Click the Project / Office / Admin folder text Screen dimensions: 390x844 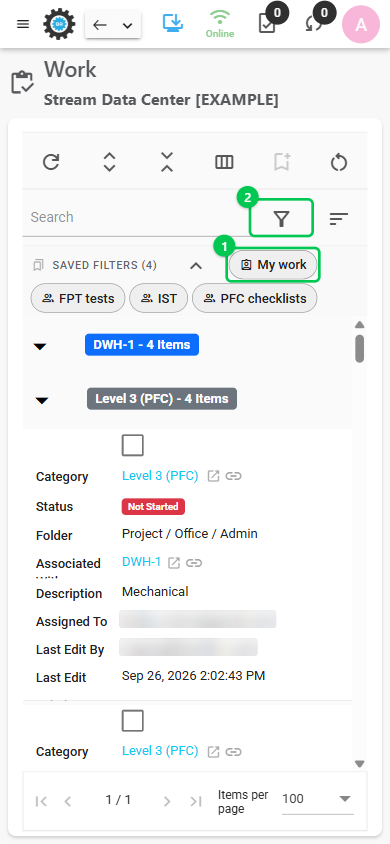tap(190, 534)
